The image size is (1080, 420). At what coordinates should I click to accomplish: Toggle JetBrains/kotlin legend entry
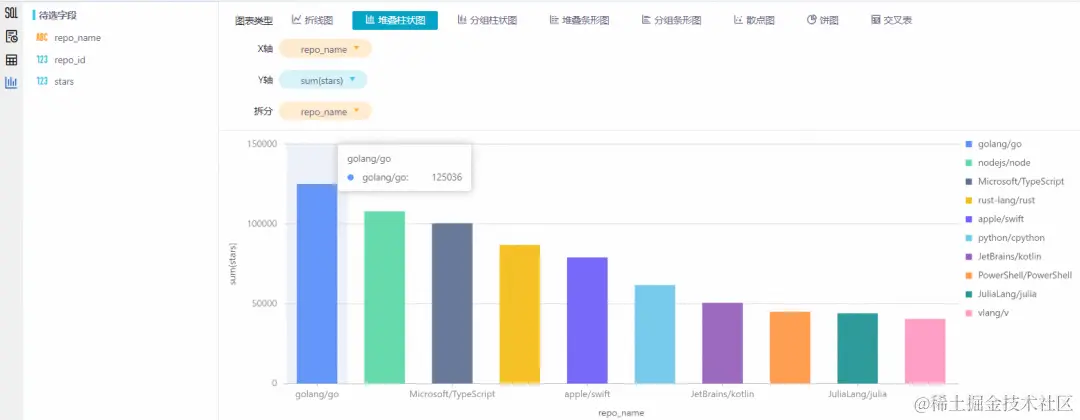point(1003,256)
